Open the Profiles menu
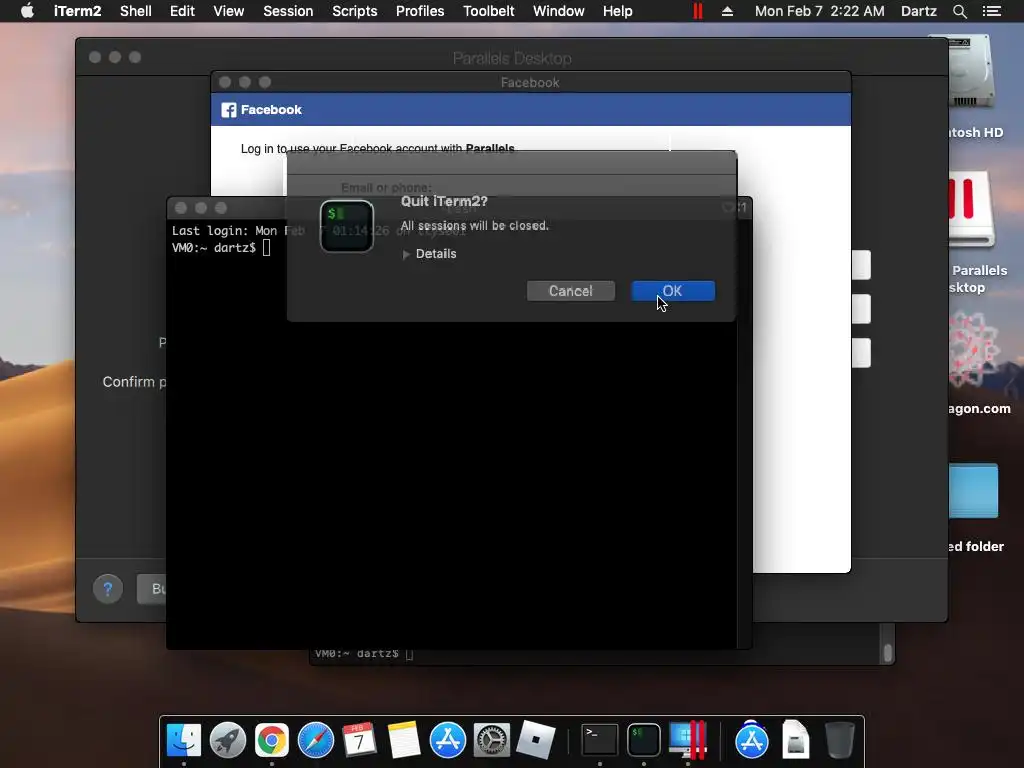The width and height of the screenshot is (1024, 768). [420, 11]
